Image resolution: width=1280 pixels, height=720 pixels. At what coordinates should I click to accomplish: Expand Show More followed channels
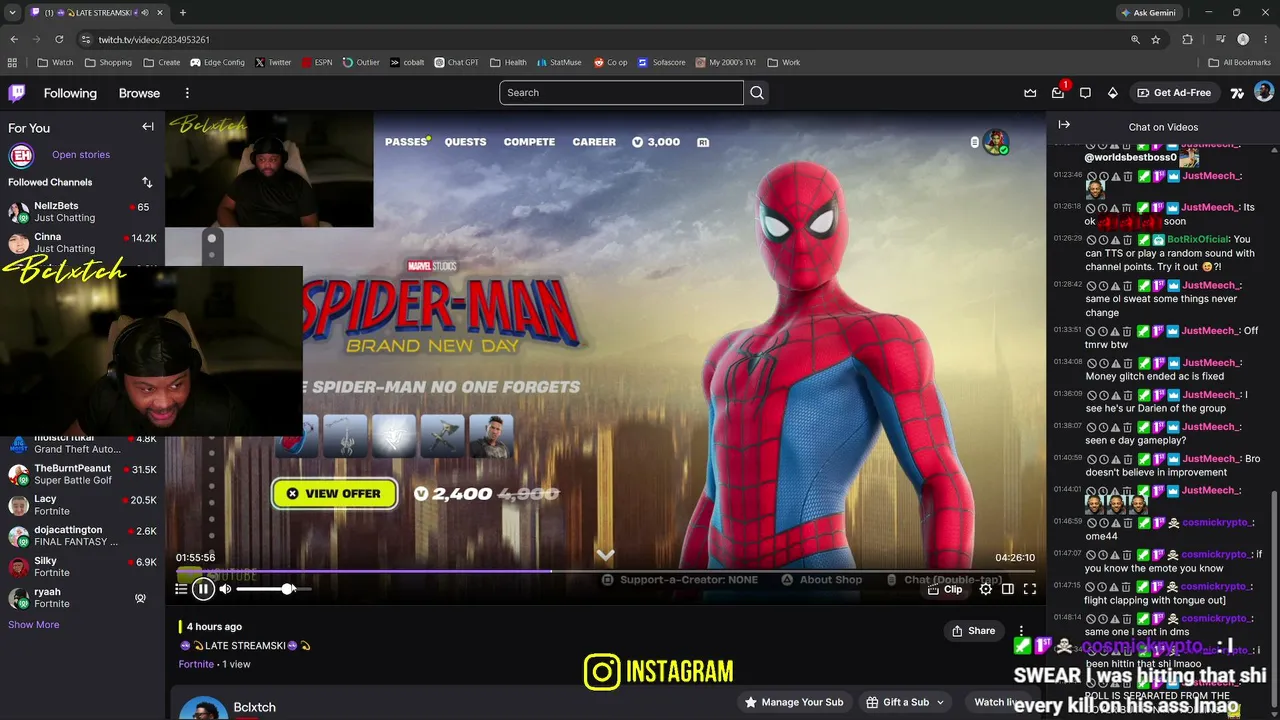click(x=34, y=625)
